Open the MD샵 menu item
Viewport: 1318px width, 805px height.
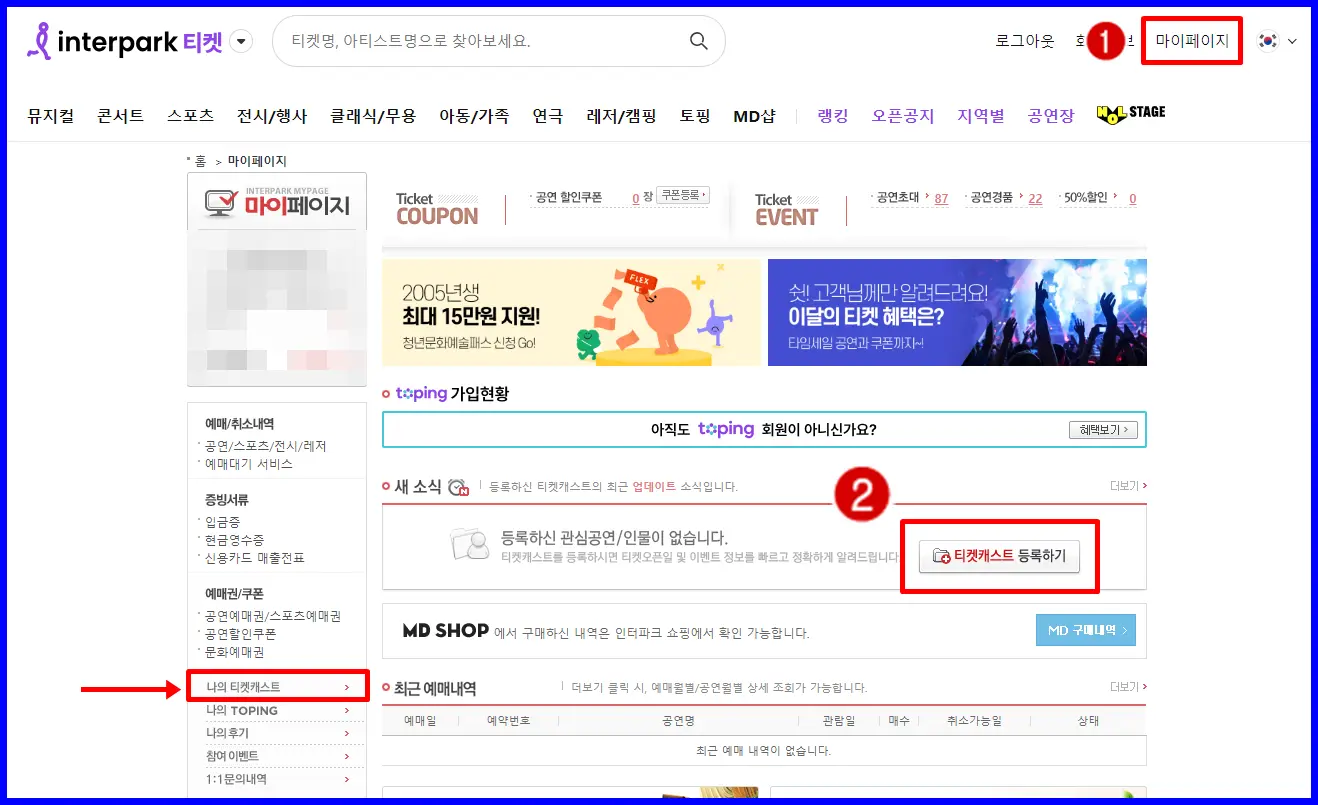[x=754, y=115]
